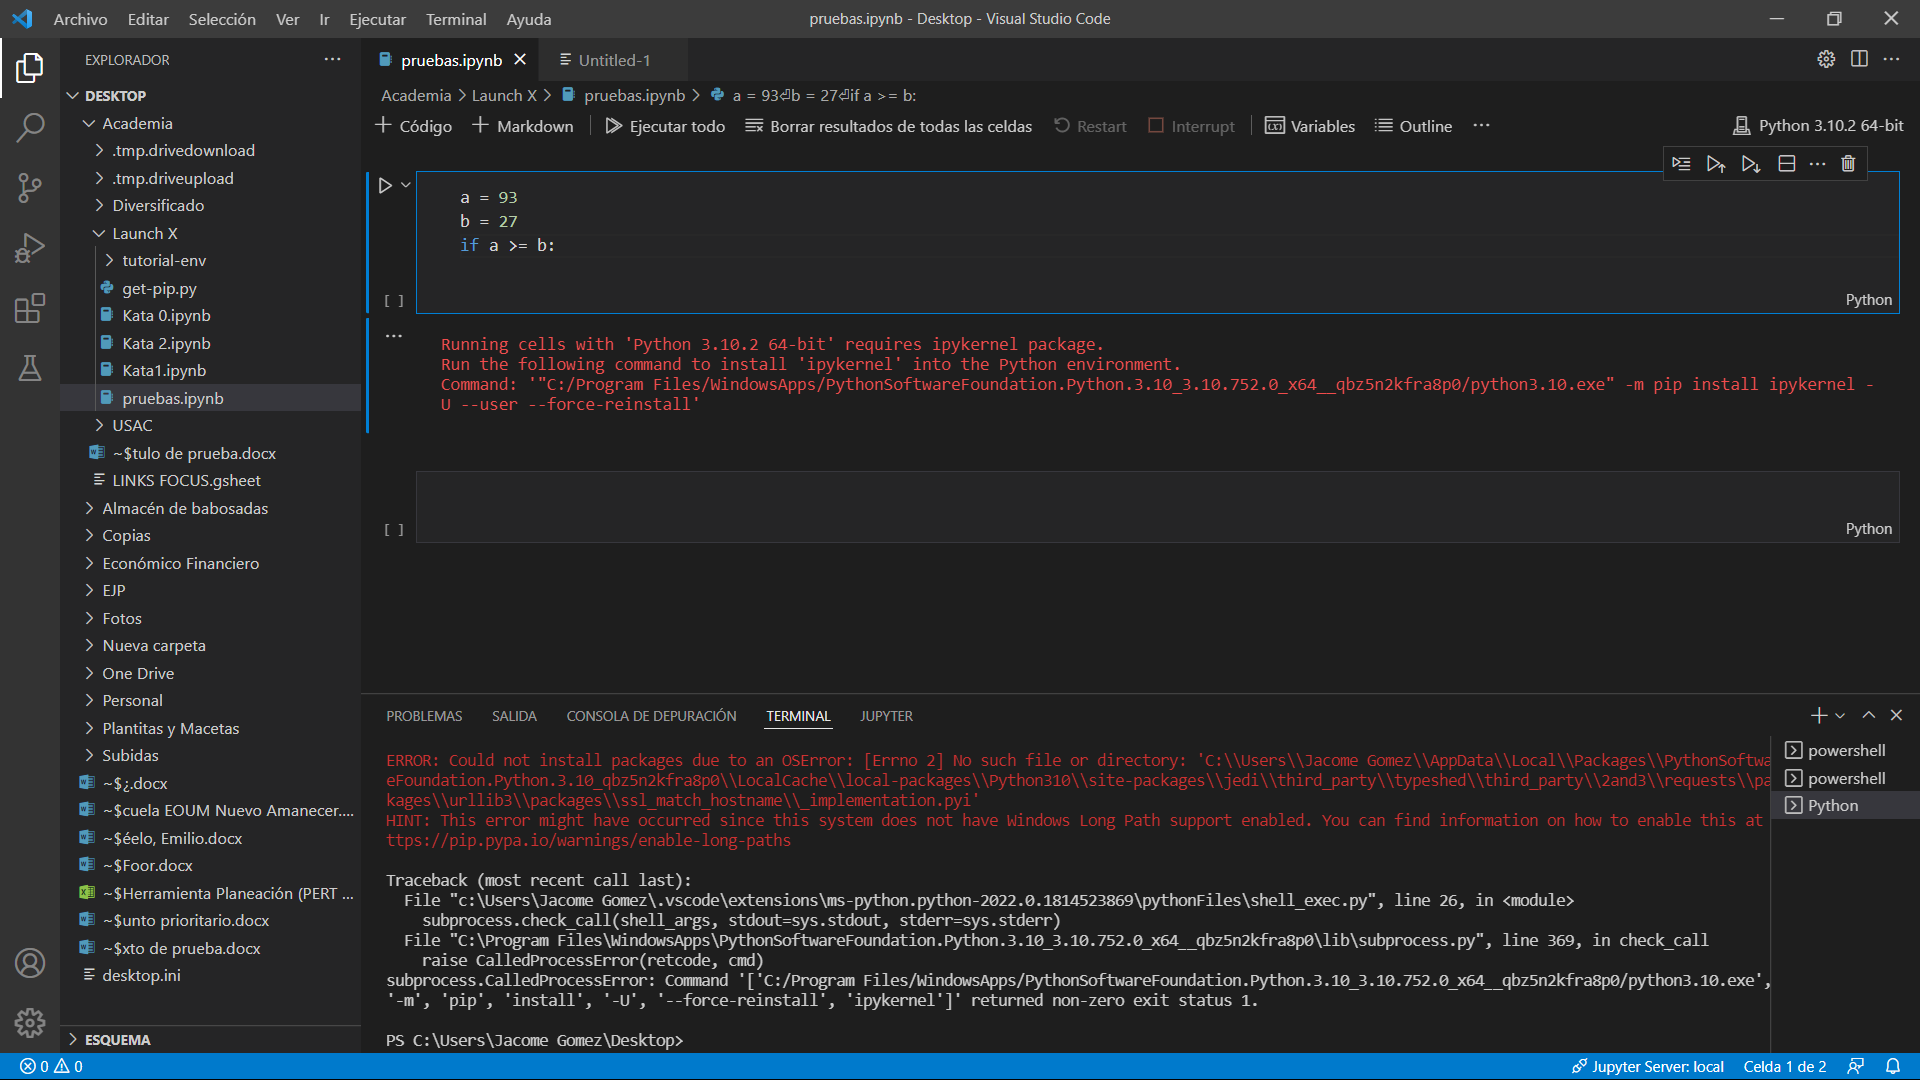Switch to the Untitled-1 tab
The width and height of the screenshot is (1920, 1080).
(614, 60)
